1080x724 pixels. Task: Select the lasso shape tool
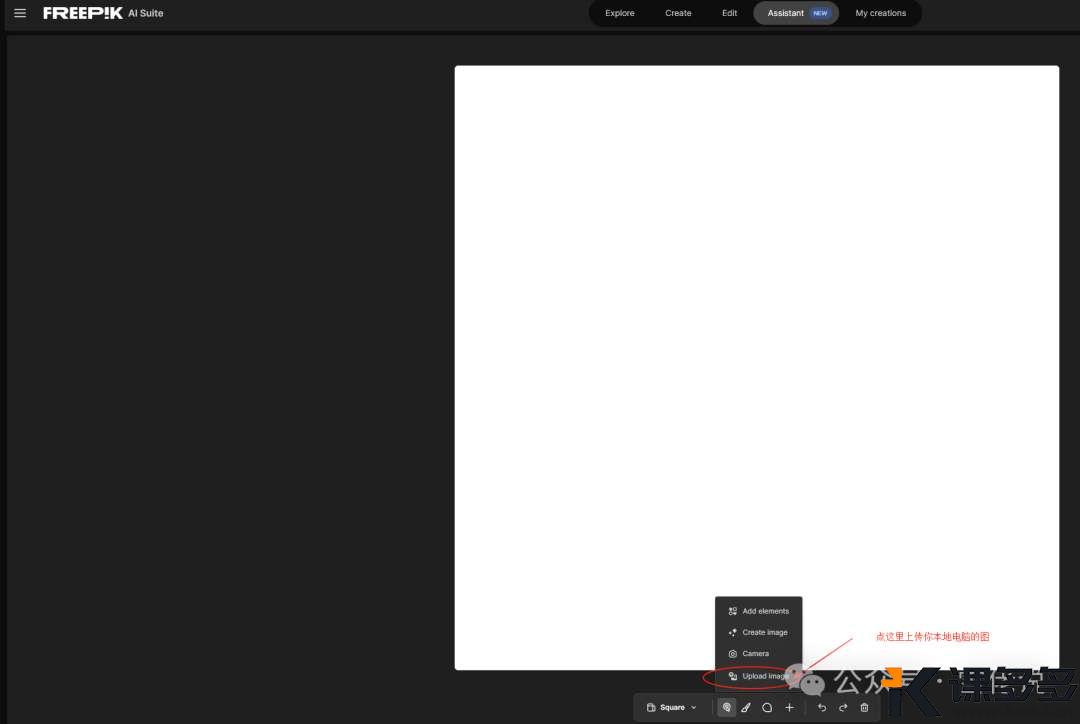(x=767, y=707)
